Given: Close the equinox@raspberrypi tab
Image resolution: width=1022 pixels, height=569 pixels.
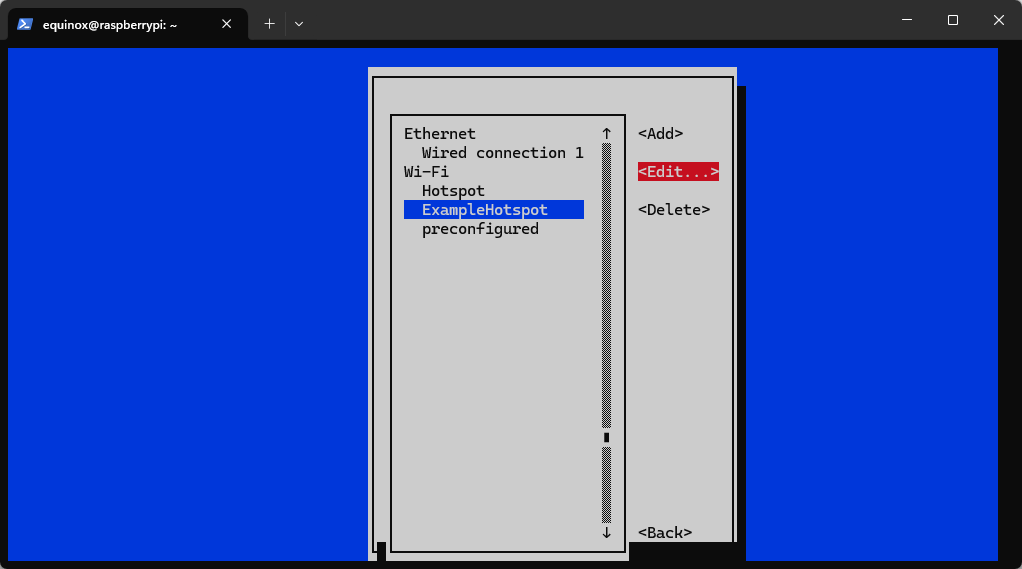Looking at the screenshot, I should point(226,24).
